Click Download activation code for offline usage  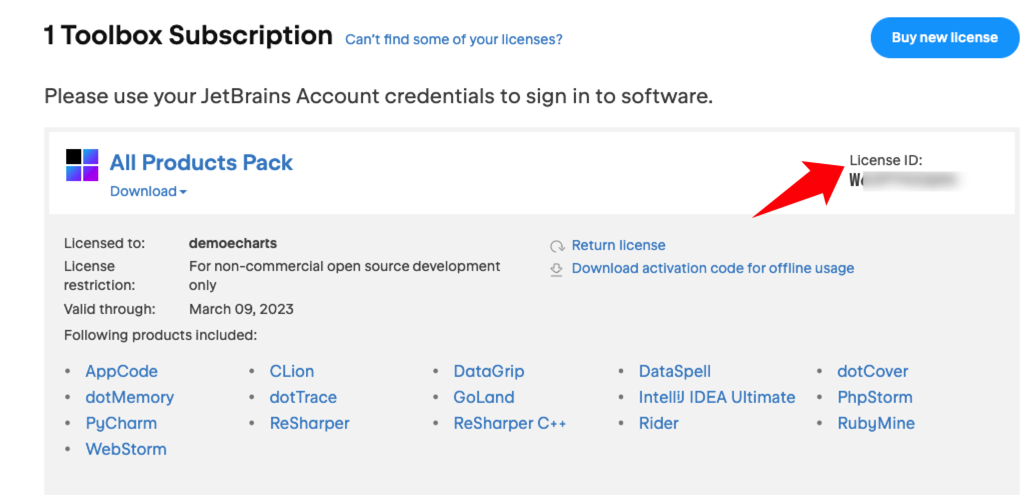(713, 269)
